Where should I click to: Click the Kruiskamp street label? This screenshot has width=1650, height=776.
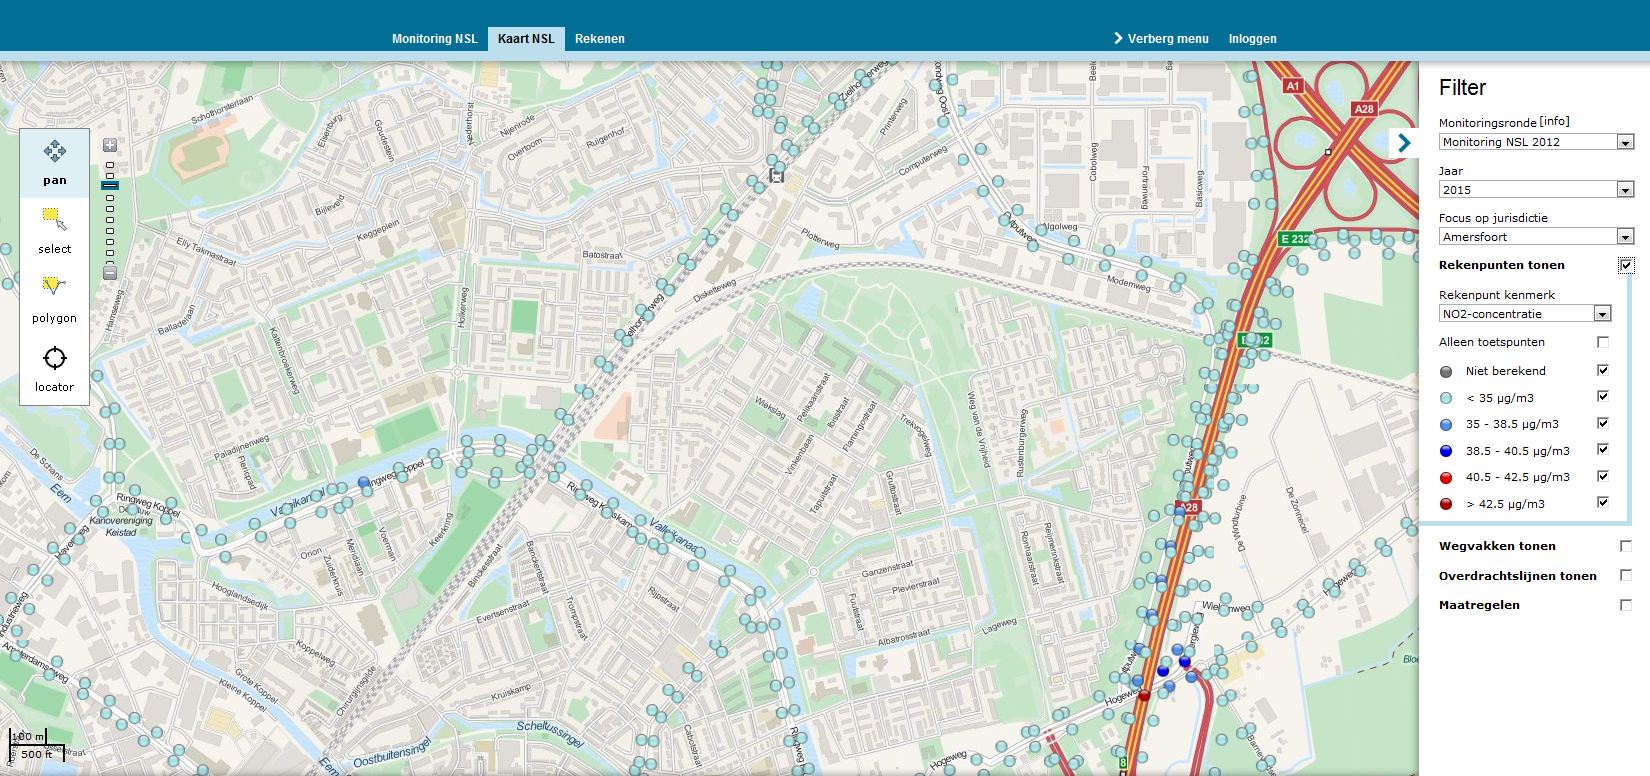509,690
